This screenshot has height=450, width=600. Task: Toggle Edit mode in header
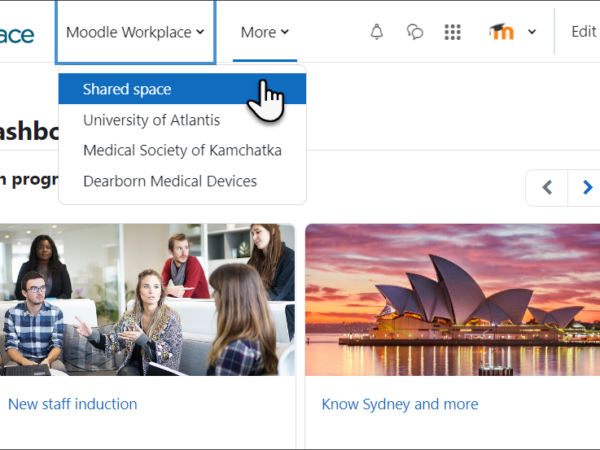584,32
